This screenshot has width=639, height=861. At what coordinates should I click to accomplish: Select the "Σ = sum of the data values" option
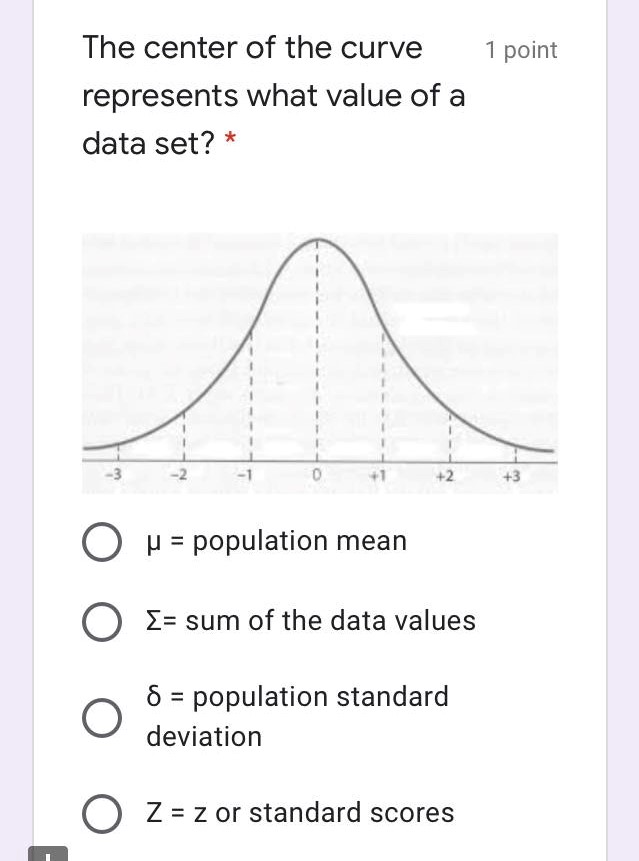101,621
